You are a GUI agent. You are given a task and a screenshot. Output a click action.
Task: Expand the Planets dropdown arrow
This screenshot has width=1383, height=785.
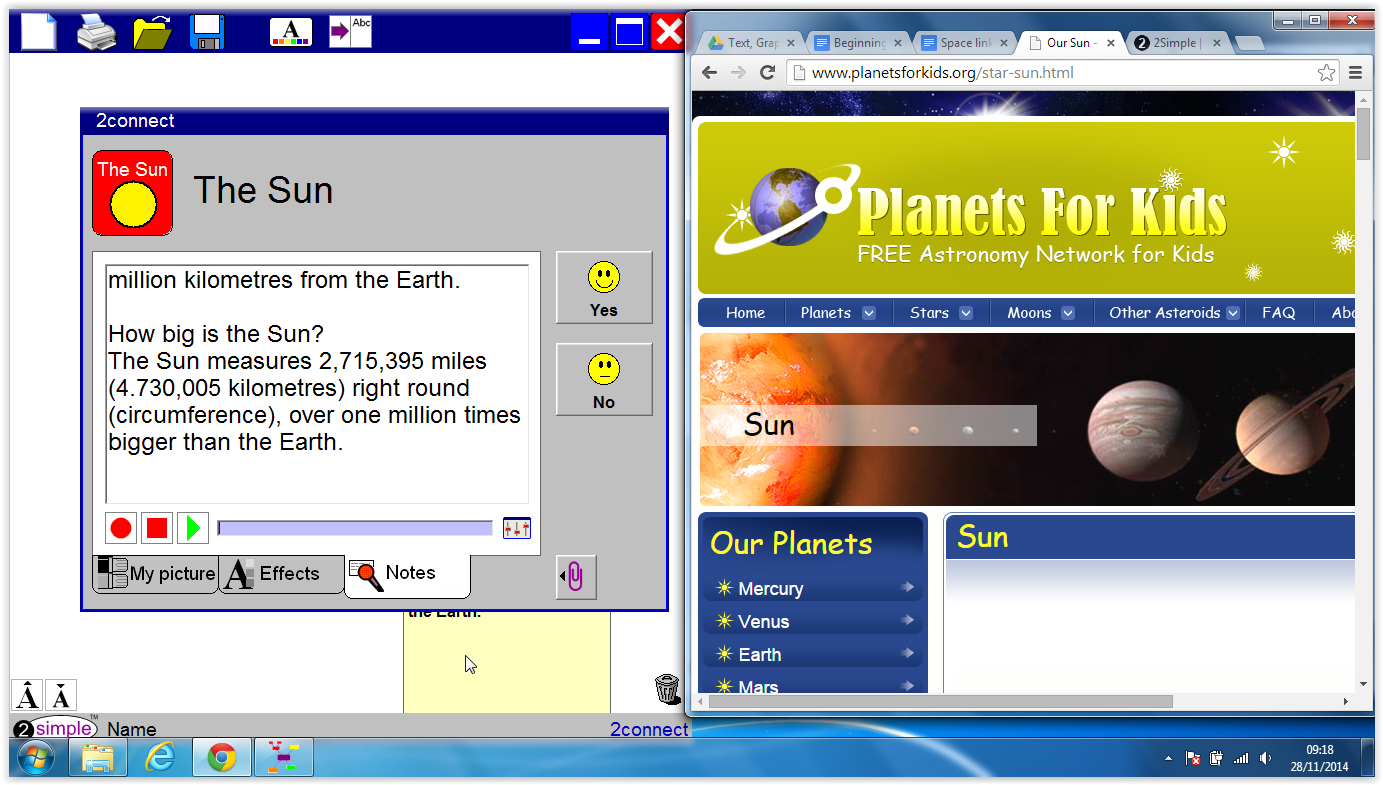(869, 313)
